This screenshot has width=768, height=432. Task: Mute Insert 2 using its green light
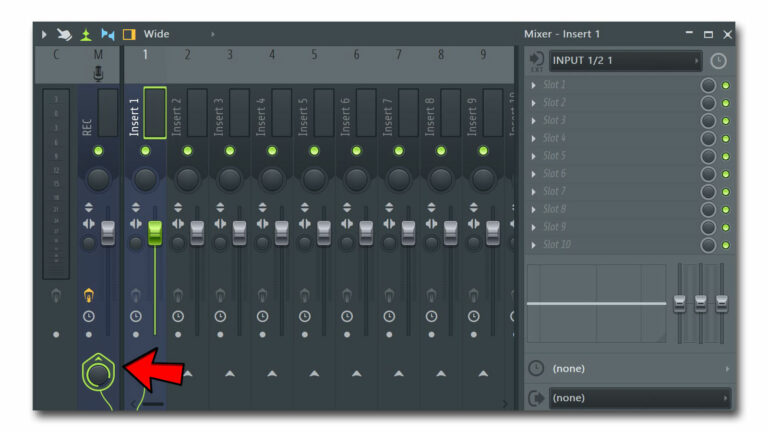[188, 151]
